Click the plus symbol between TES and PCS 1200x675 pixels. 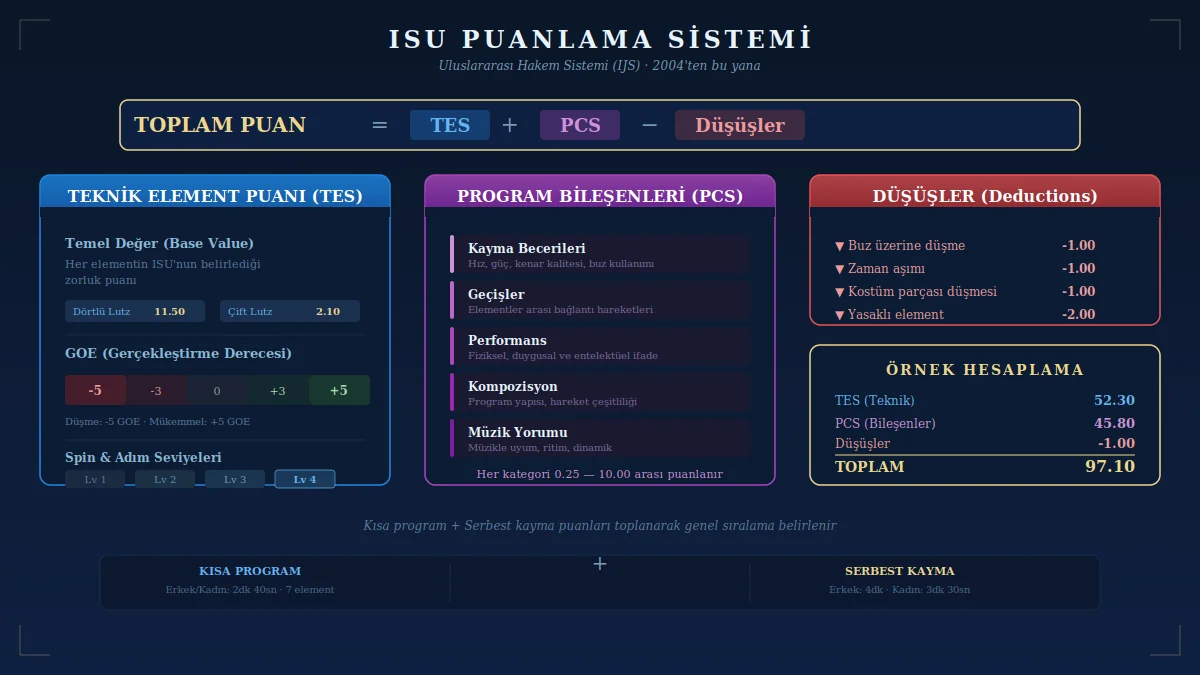click(510, 124)
